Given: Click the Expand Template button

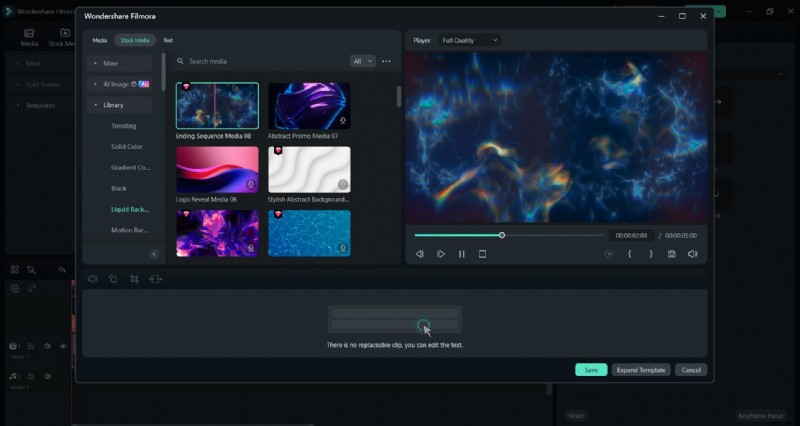Looking at the screenshot, I should pos(640,369).
